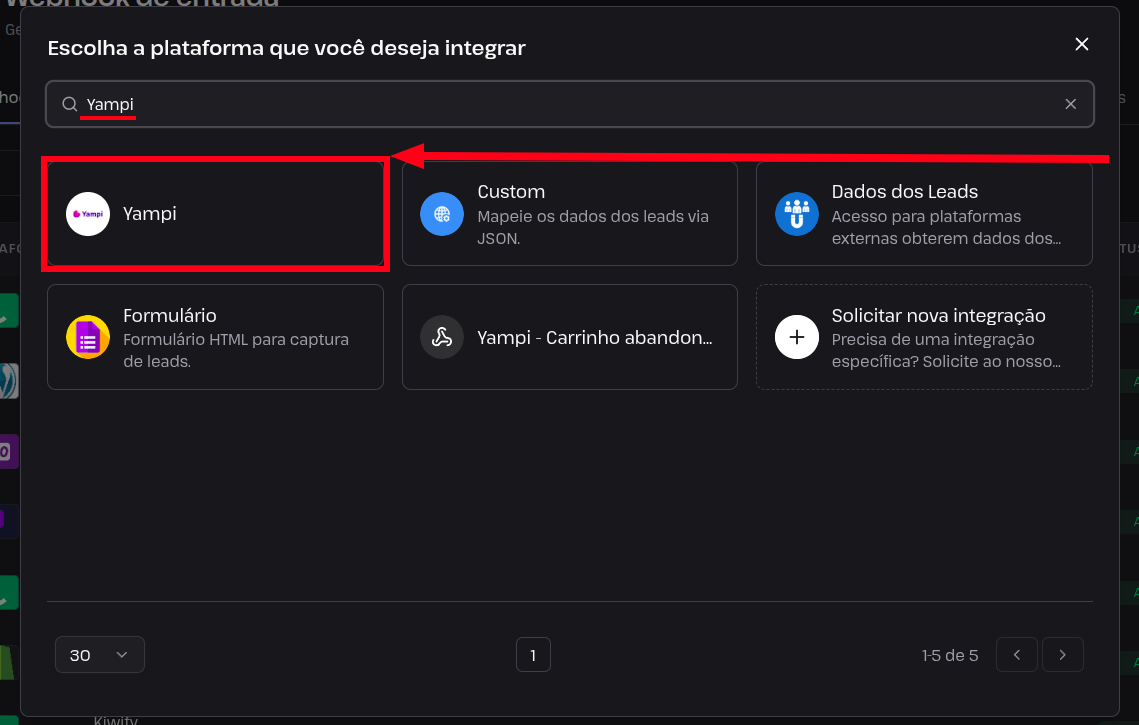This screenshot has height=725, width=1139.
Task: Choose the Dados dos Leads card
Action: 924,214
